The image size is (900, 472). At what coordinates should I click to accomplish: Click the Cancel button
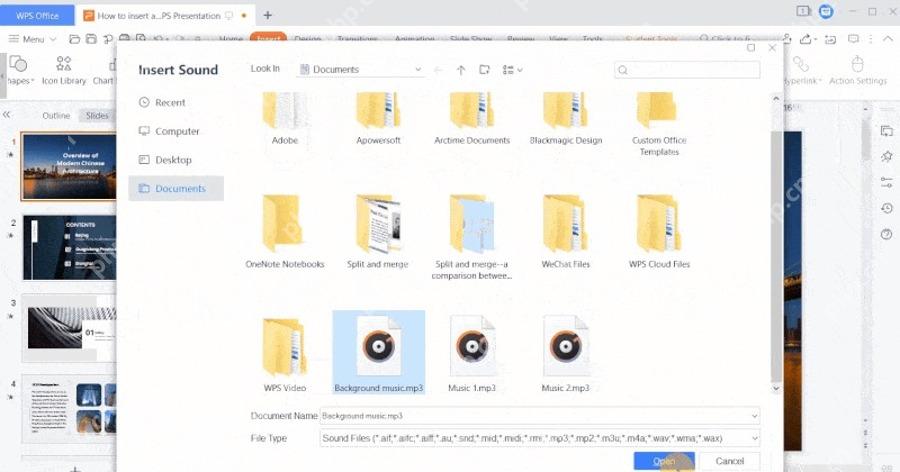[730, 461]
